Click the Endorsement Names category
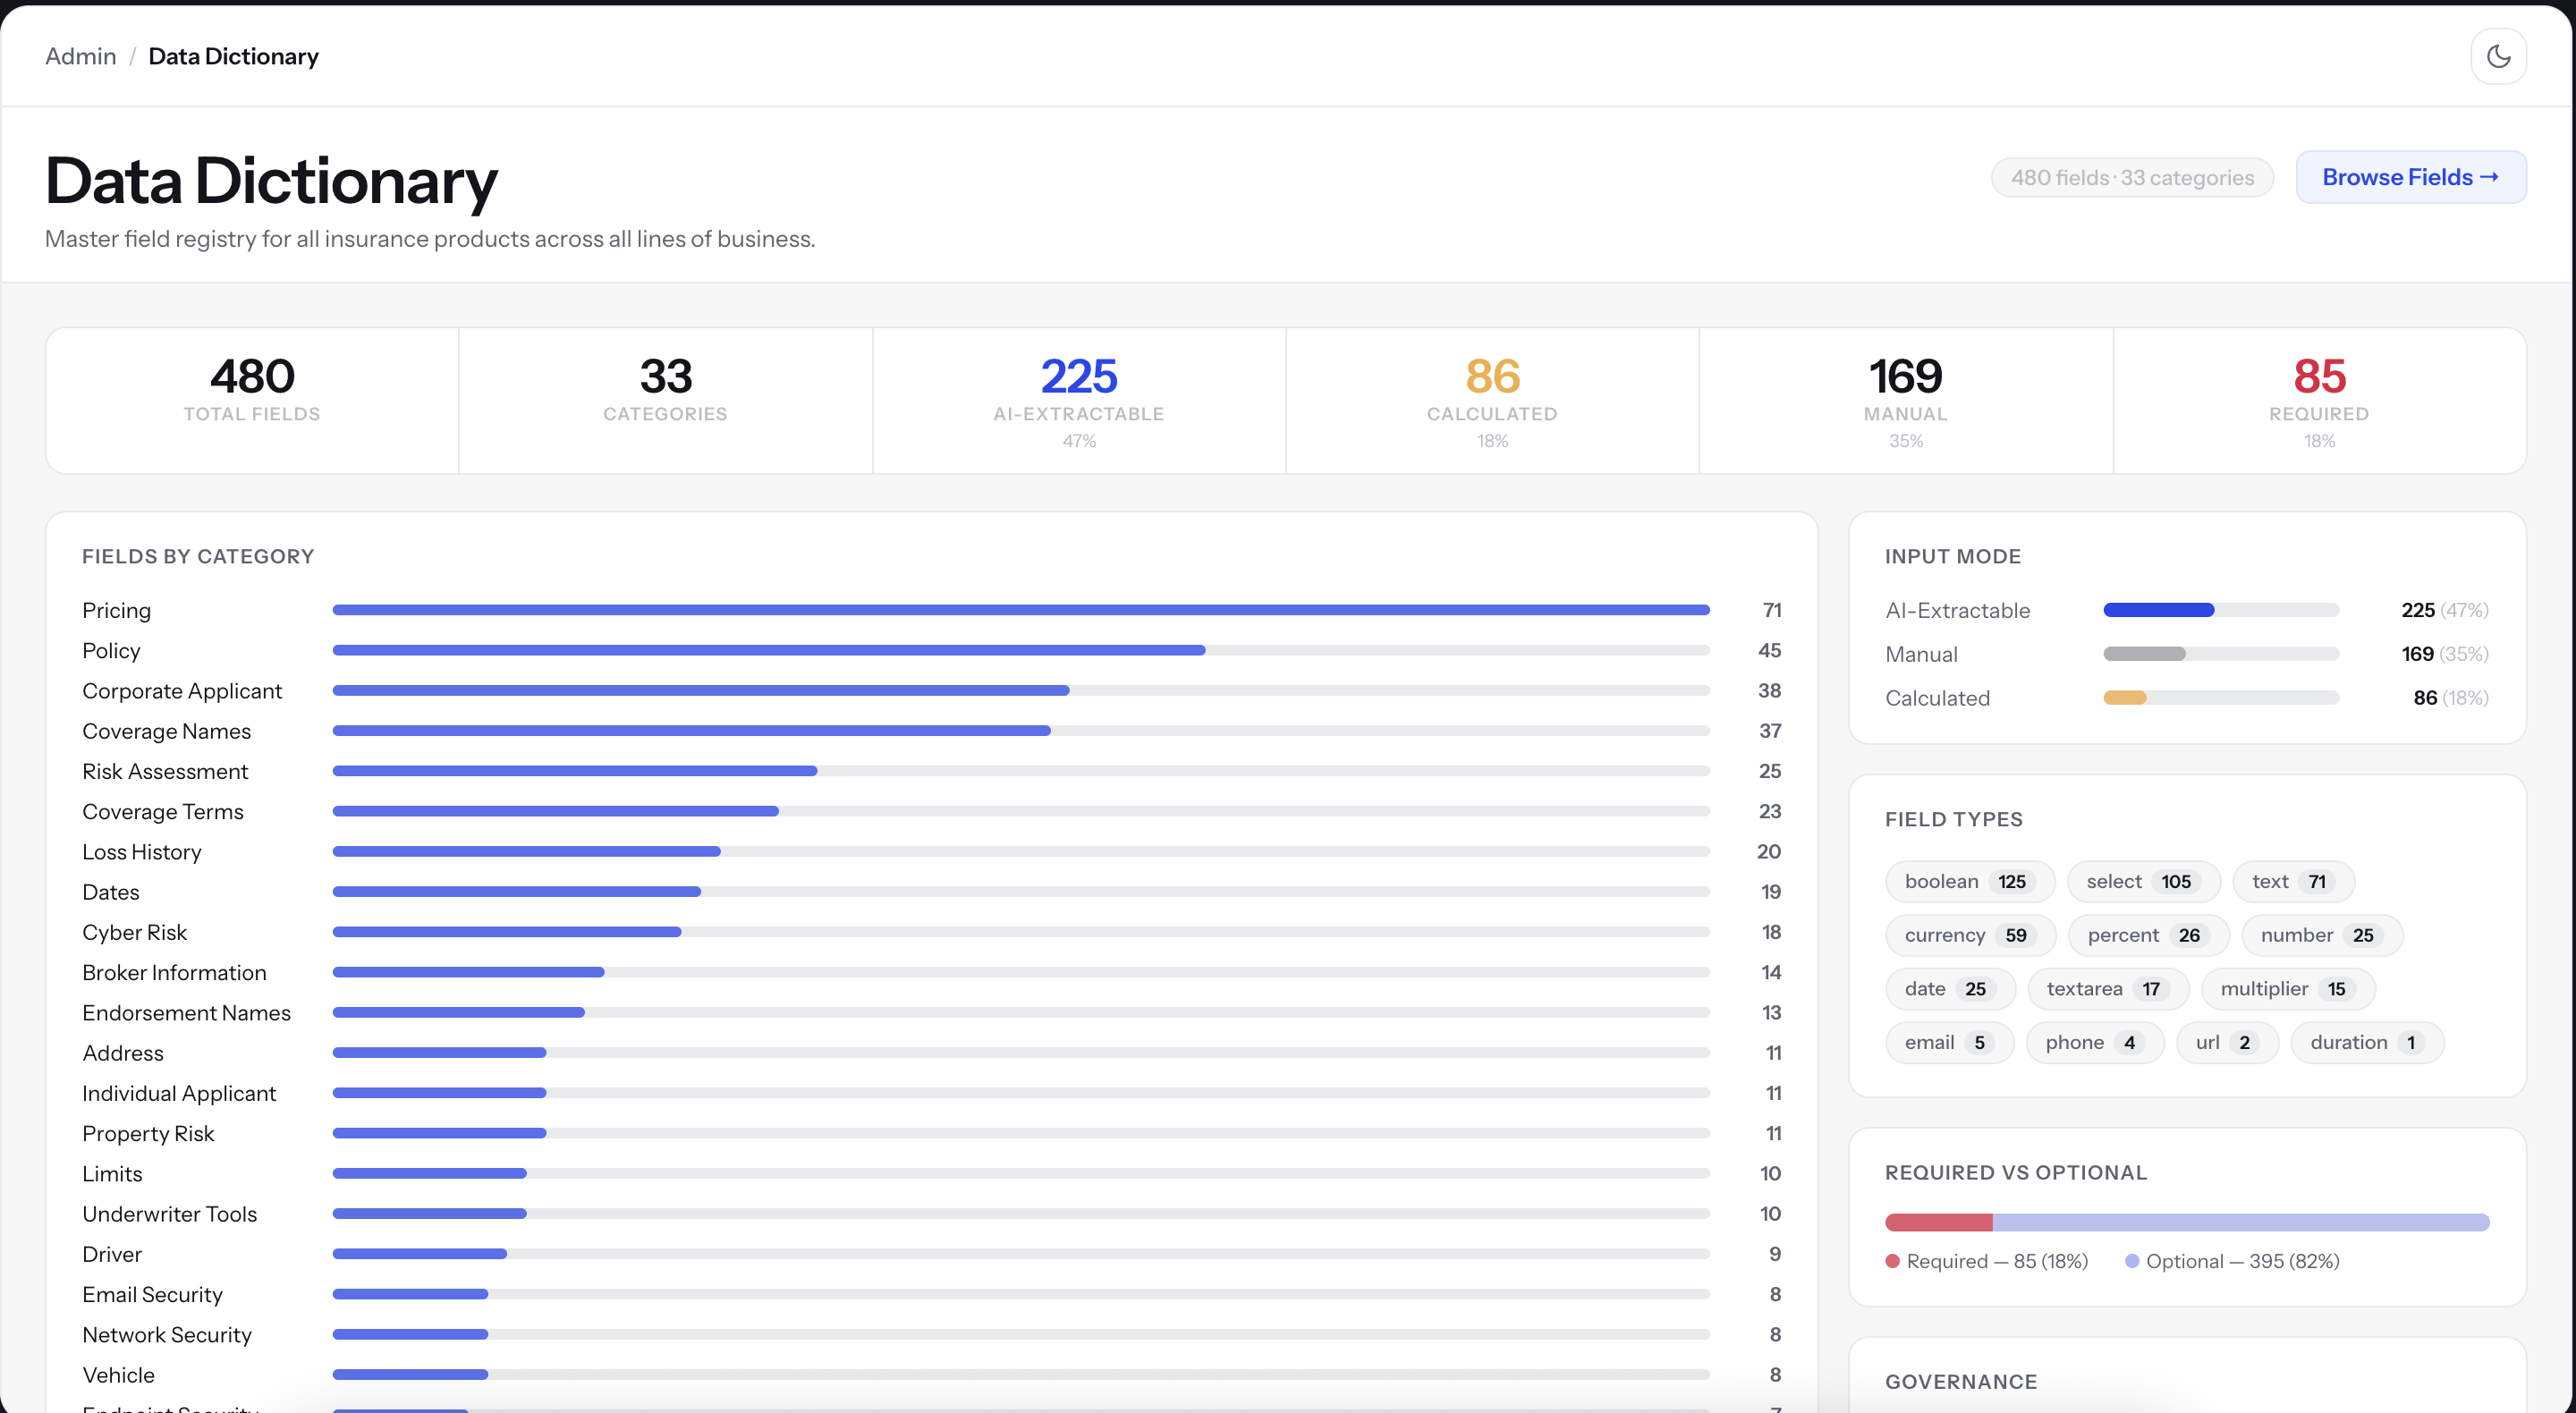 pos(186,1013)
